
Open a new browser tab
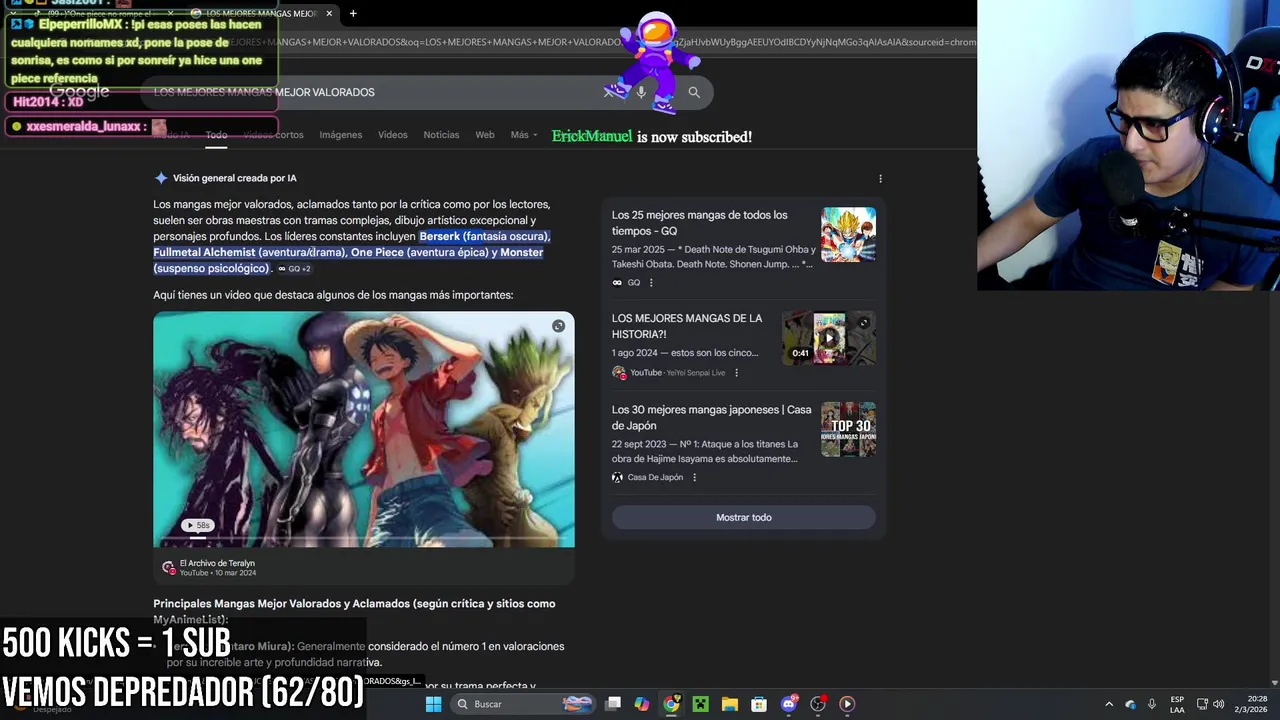(353, 13)
